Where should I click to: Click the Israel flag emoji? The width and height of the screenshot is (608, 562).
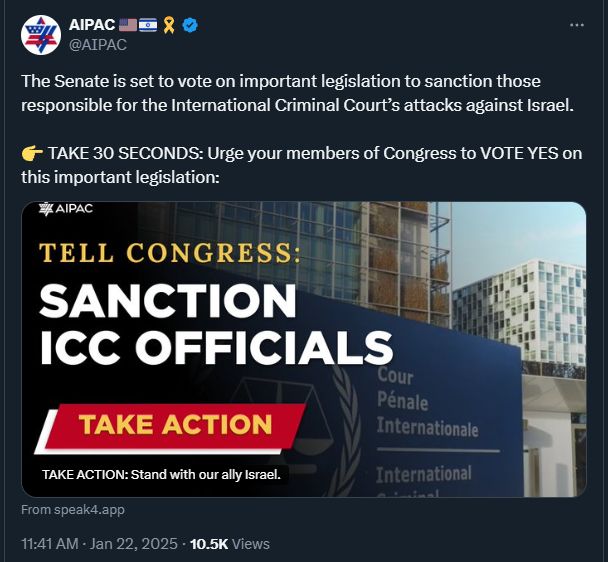148,25
